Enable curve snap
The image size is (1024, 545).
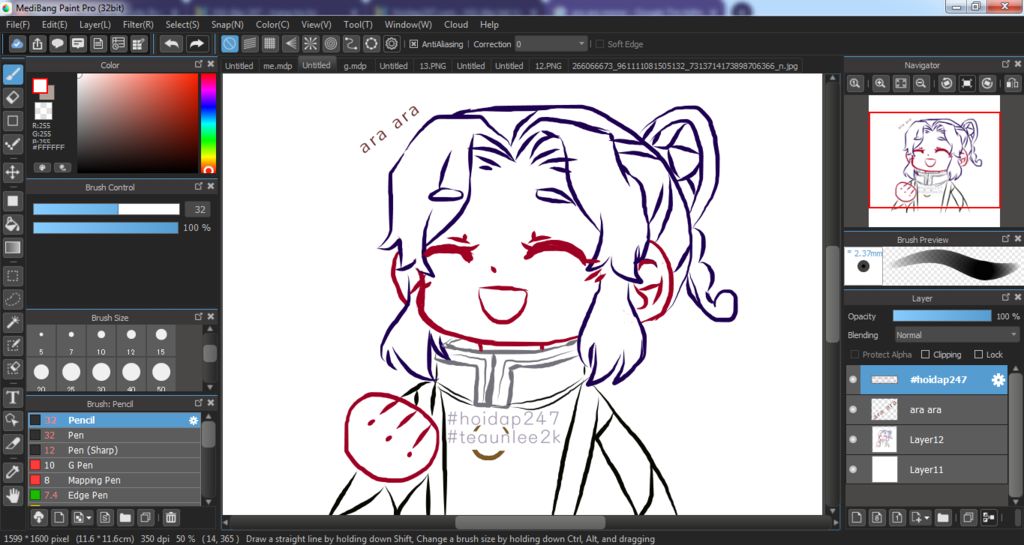[351, 44]
